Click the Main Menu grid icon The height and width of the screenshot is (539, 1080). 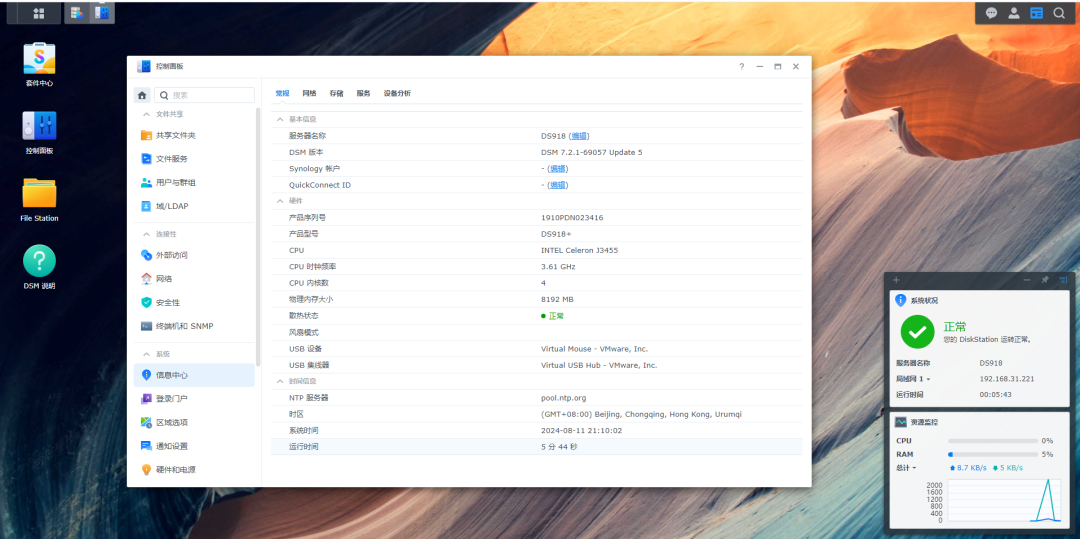[39, 13]
